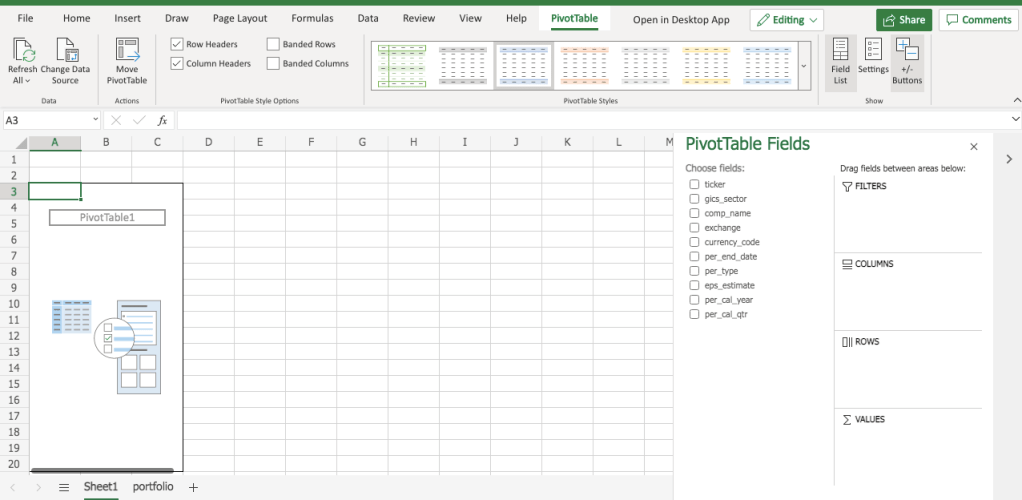Enable the Banded Rows checkbox
This screenshot has height=500, width=1022.
(274, 44)
